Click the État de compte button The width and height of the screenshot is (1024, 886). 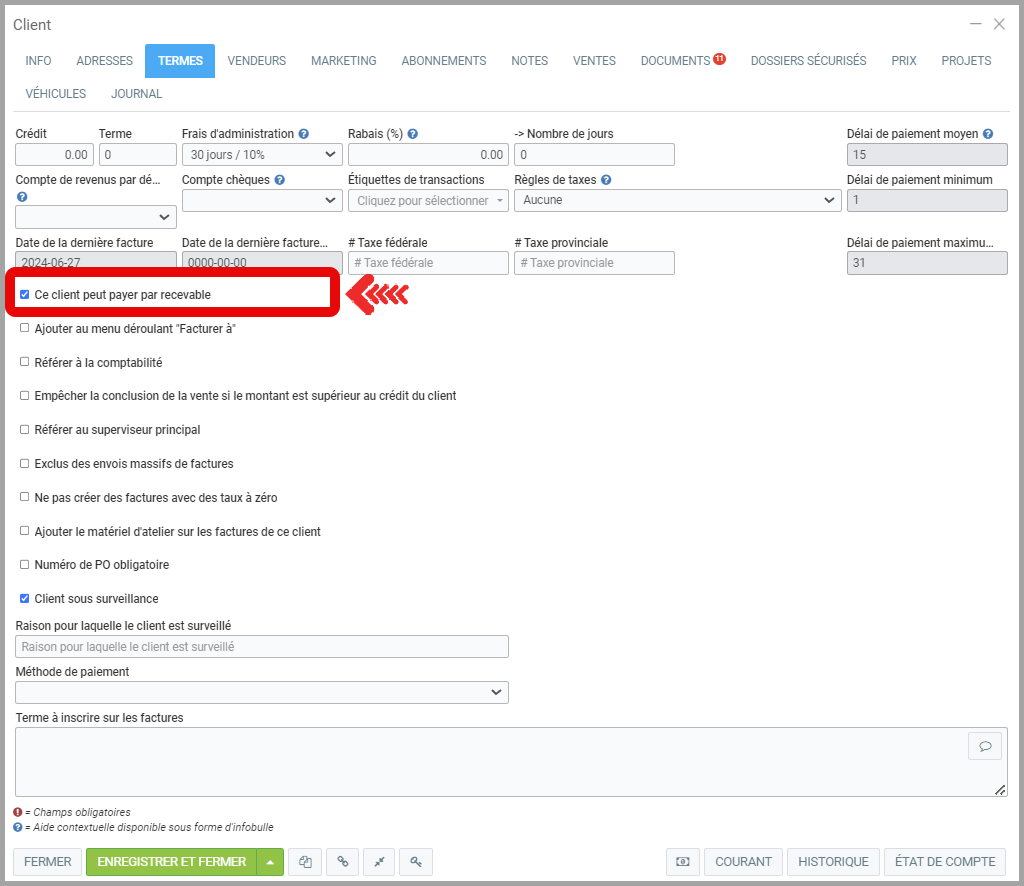(x=945, y=861)
